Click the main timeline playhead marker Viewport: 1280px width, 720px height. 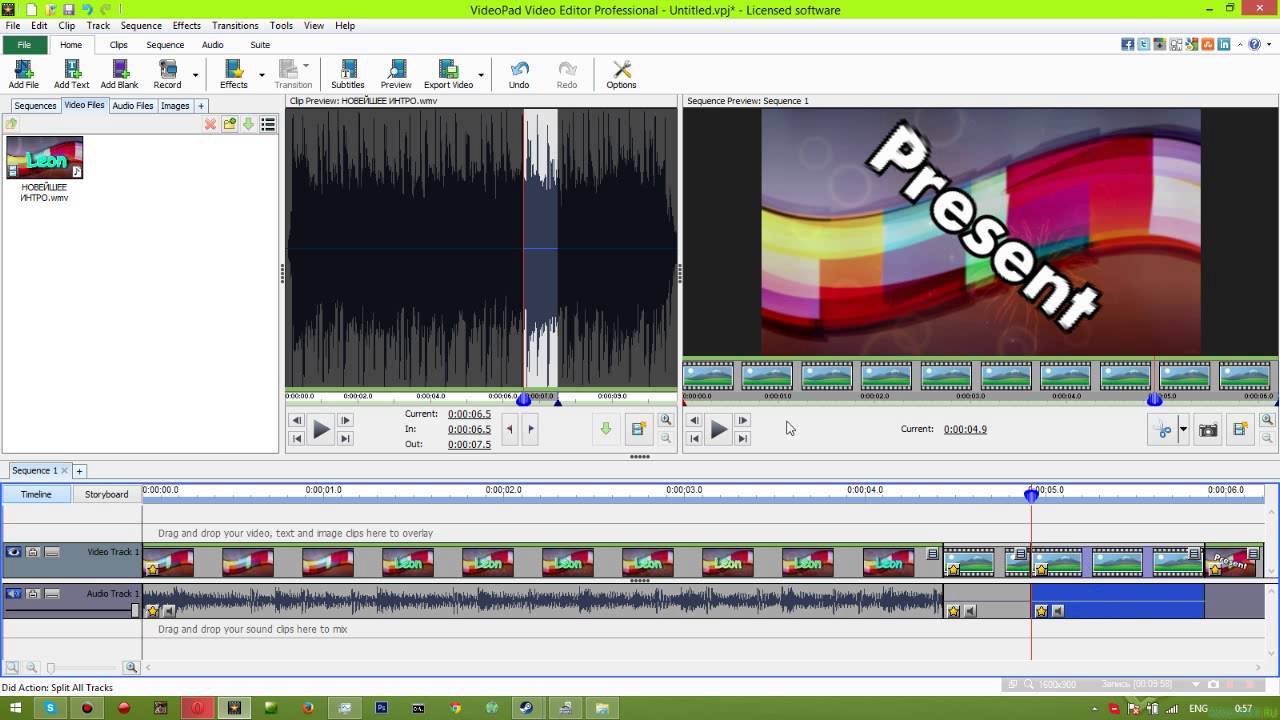tap(1031, 494)
